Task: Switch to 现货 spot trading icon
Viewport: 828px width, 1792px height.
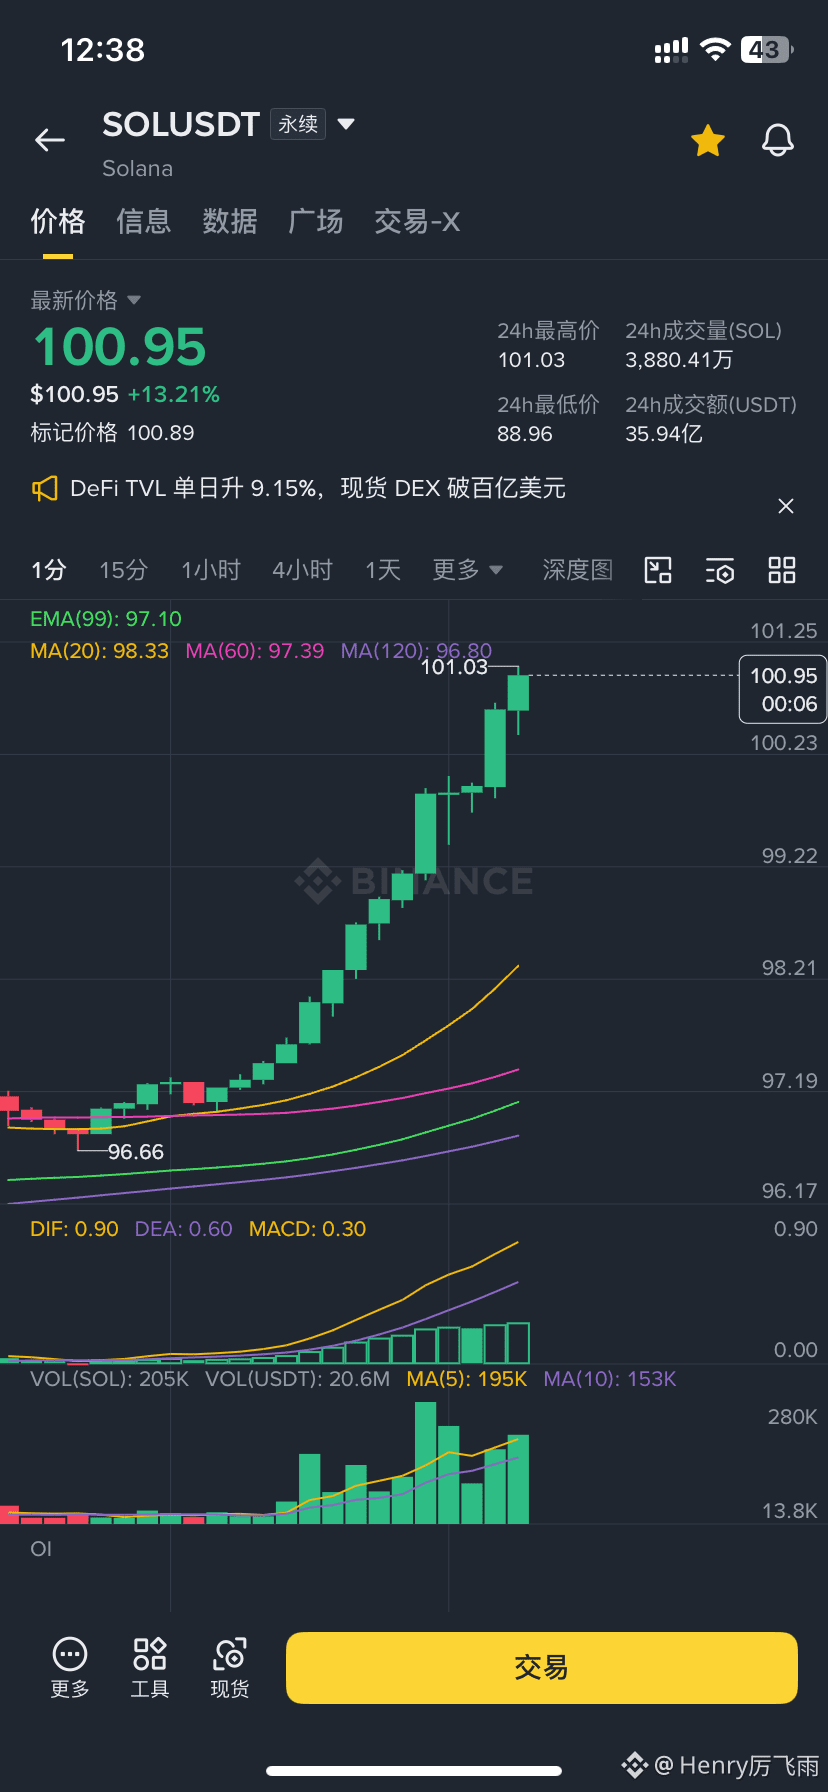Action: (x=230, y=1668)
